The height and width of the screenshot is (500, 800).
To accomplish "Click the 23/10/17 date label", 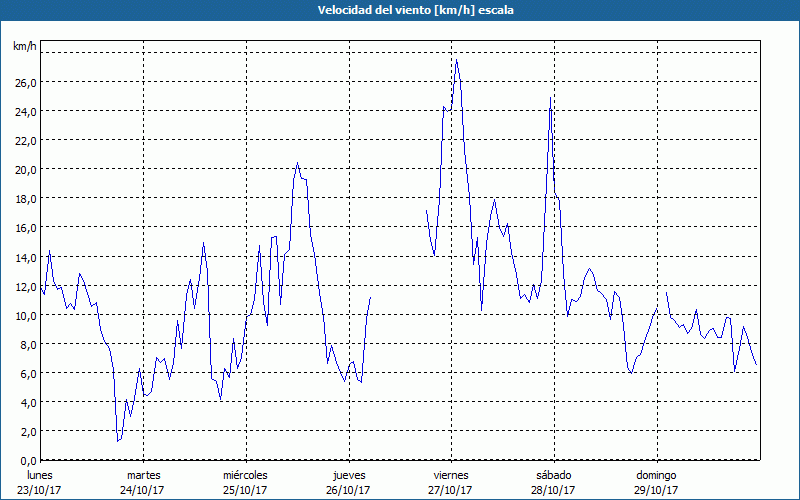I will pyautogui.click(x=40, y=490).
